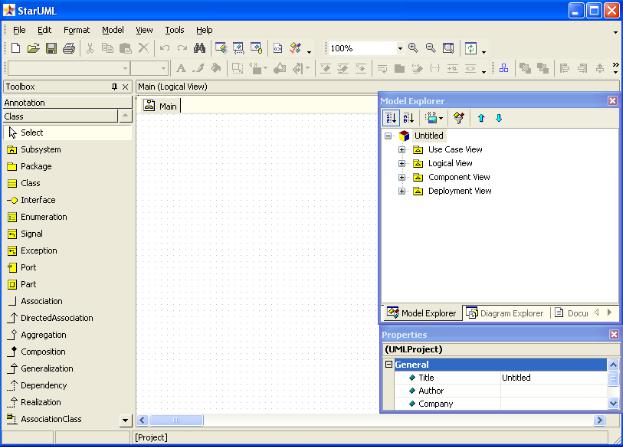This screenshot has width=623, height=447.
Task: Open the Model menu
Action: coord(113,30)
